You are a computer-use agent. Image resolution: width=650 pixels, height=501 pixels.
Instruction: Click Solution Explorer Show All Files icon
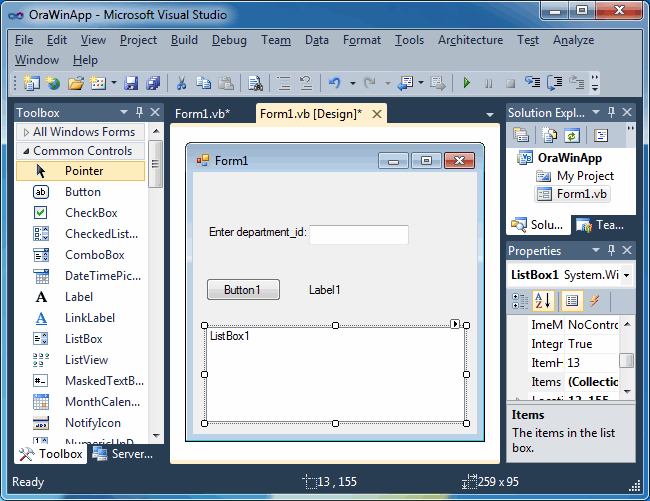coord(550,135)
